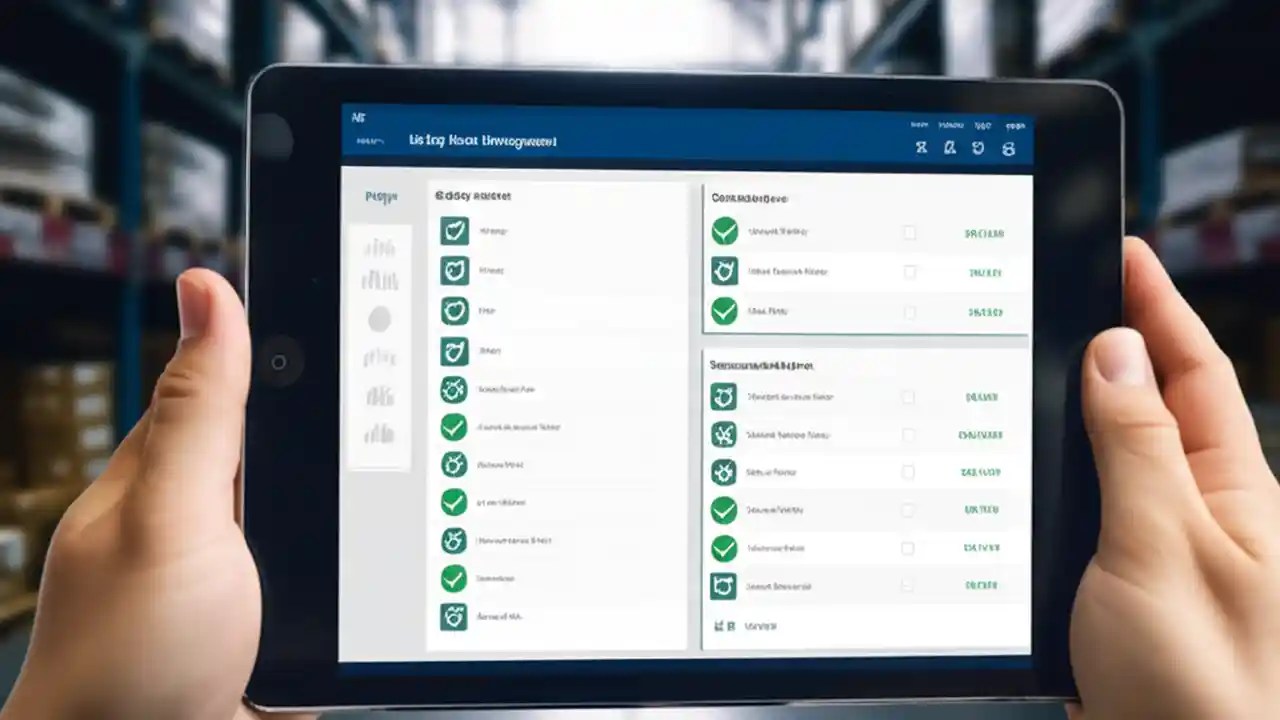
Task: Enable the checkbox on the last summary row
Action: pyautogui.click(x=909, y=586)
